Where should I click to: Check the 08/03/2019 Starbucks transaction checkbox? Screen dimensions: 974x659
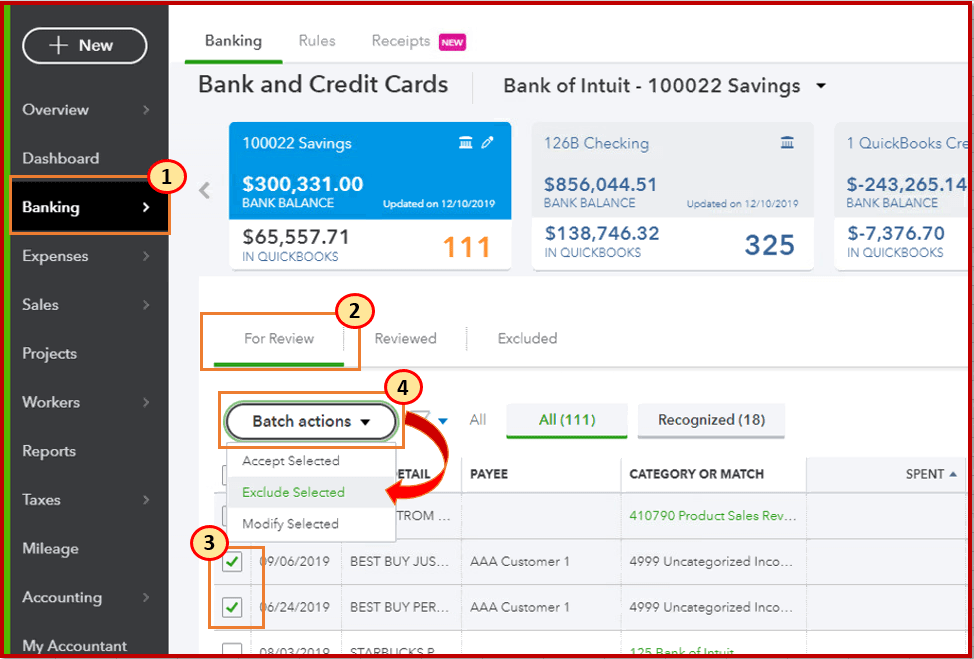pyautogui.click(x=232, y=650)
